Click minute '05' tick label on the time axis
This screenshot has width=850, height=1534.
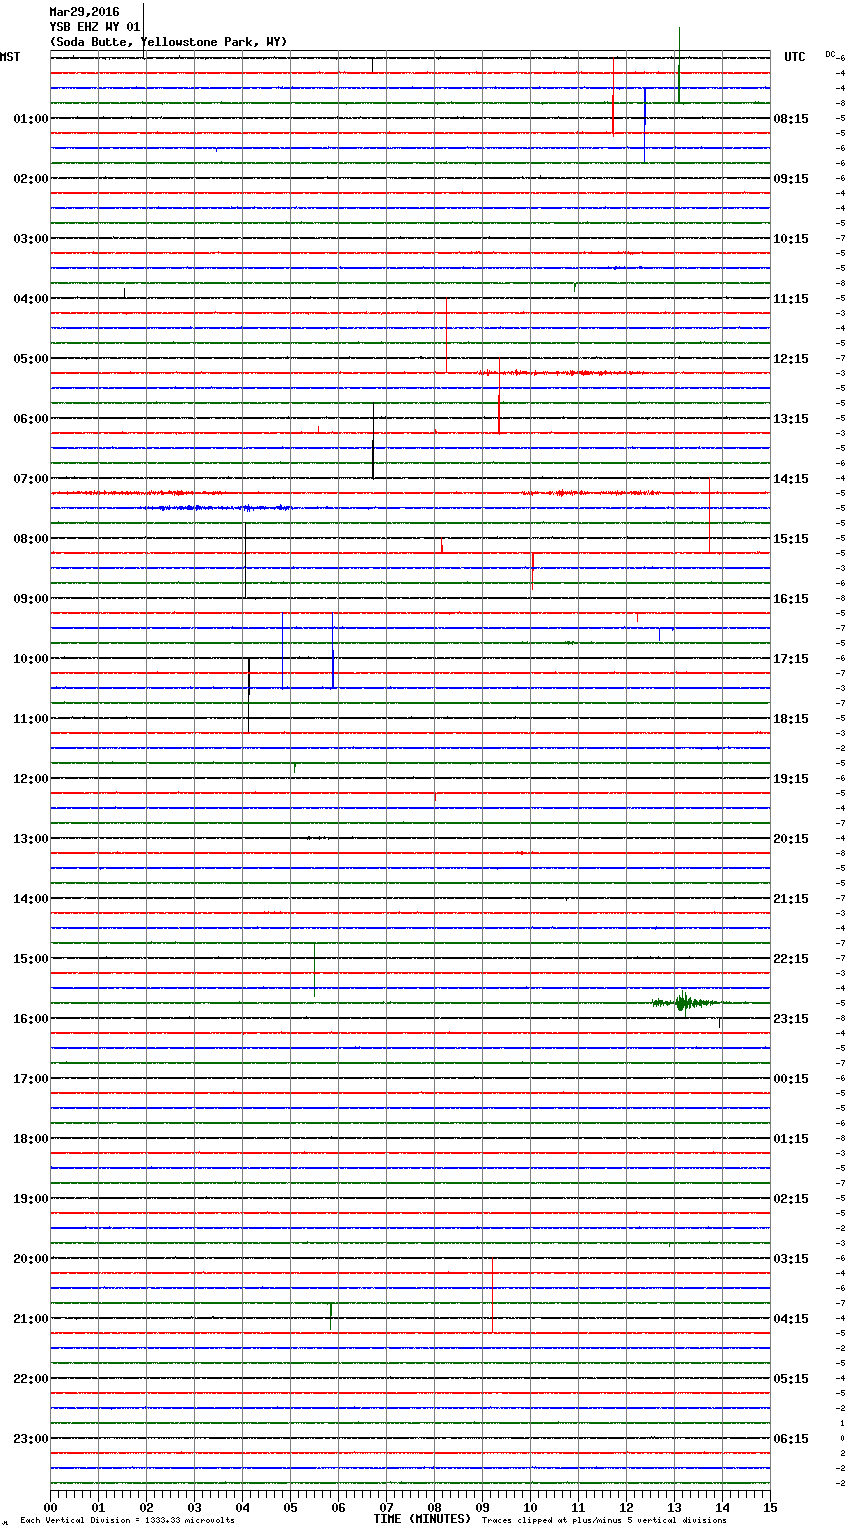click(x=290, y=1507)
